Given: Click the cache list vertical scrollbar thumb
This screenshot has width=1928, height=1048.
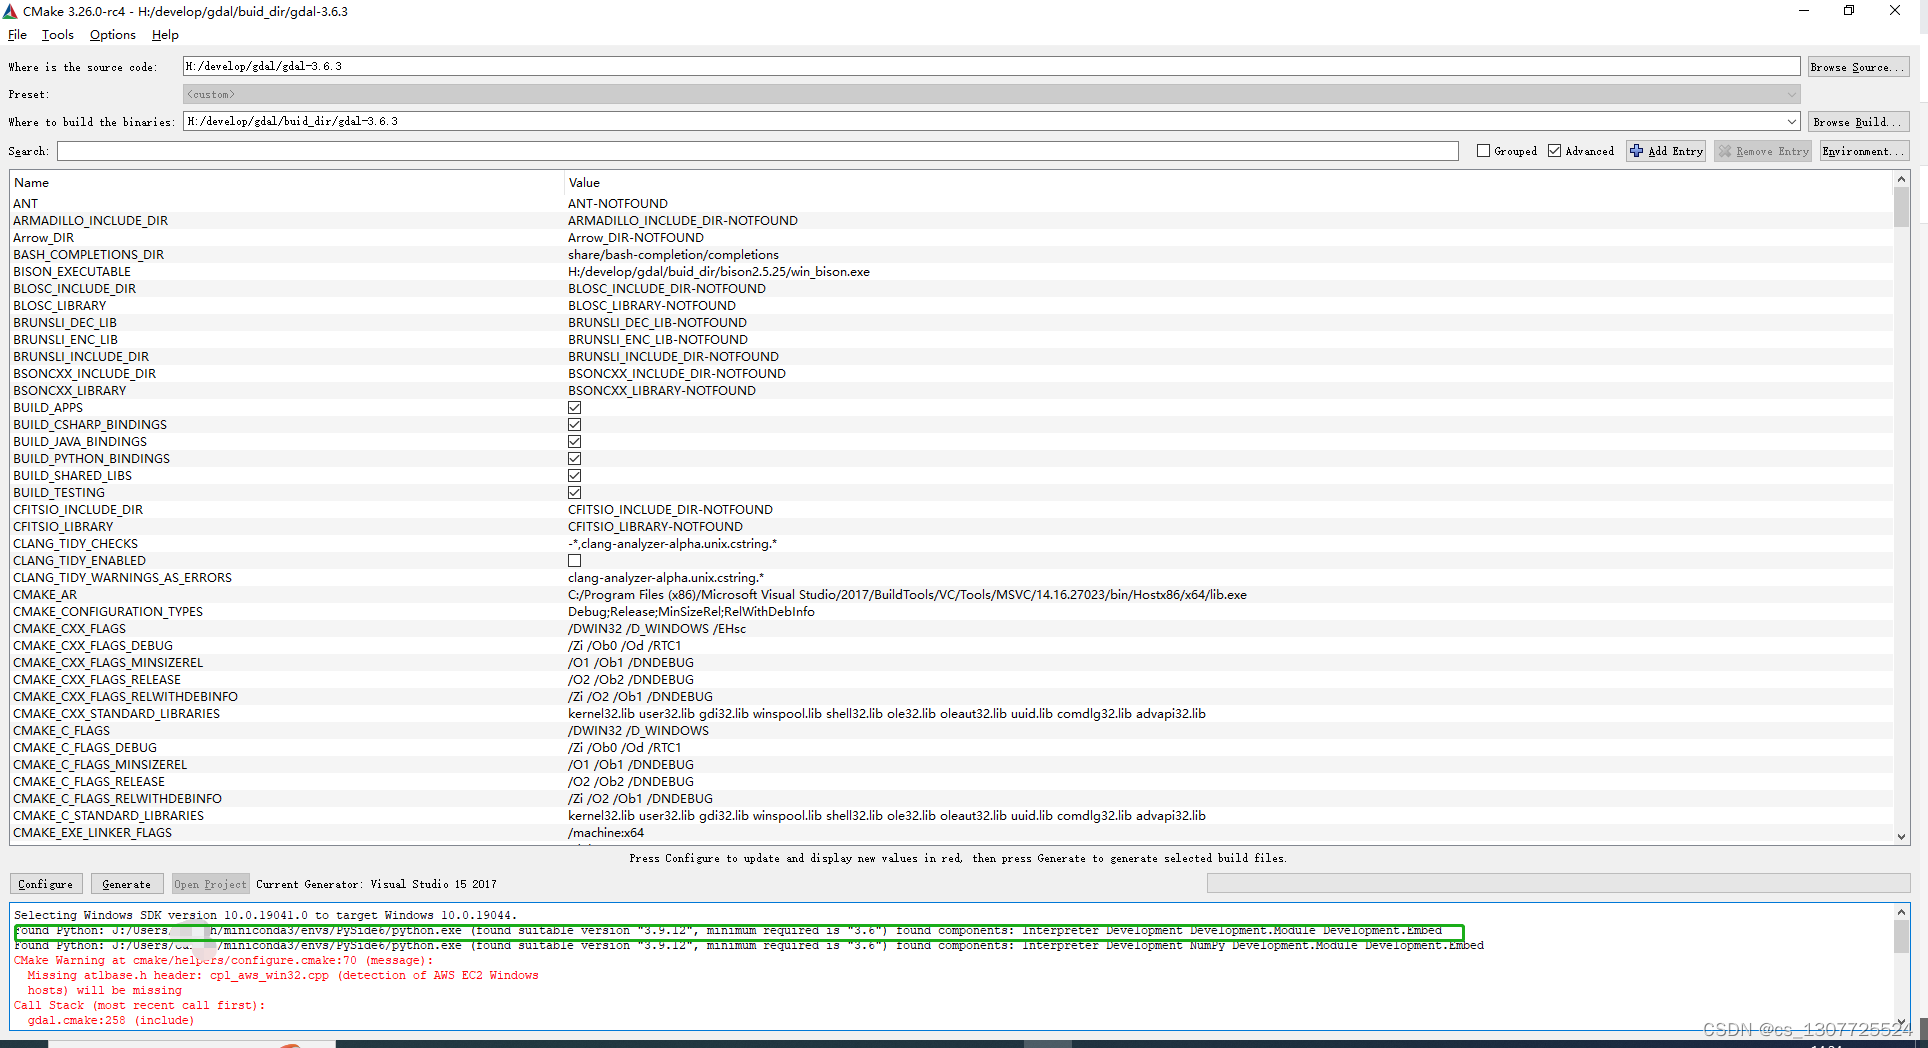Looking at the screenshot, I should point(1901,207).
